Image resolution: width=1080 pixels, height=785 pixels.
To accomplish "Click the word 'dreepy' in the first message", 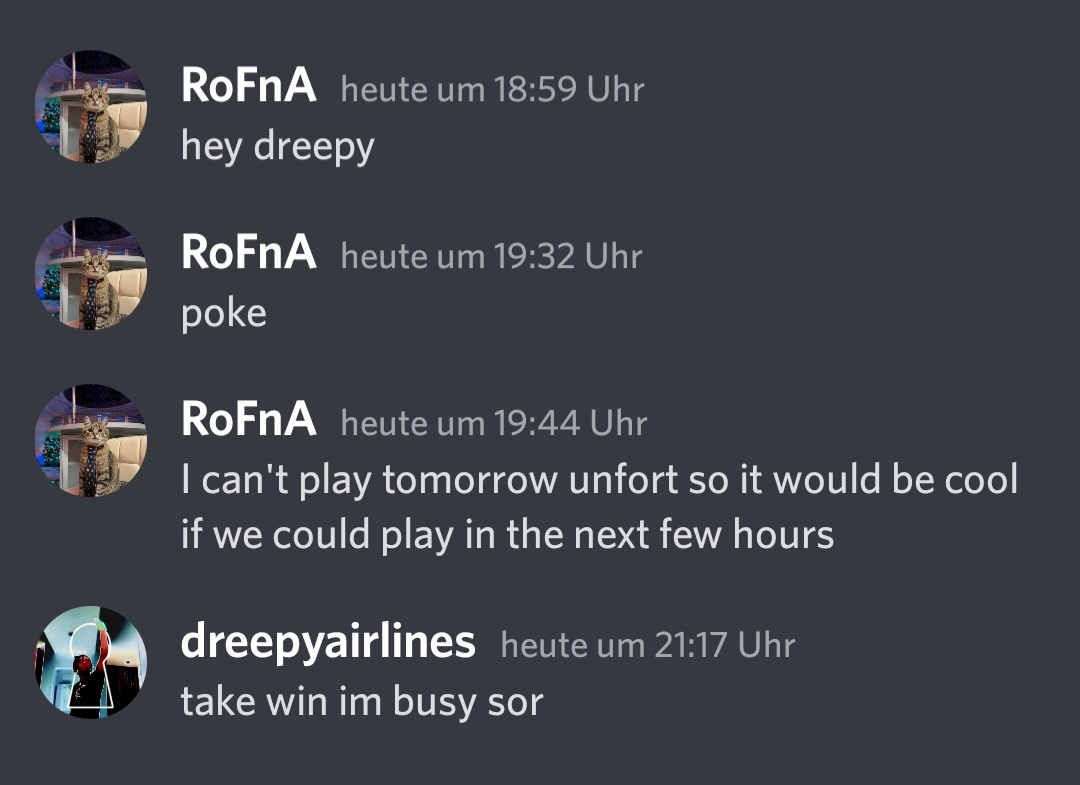I will coord(314,147).
